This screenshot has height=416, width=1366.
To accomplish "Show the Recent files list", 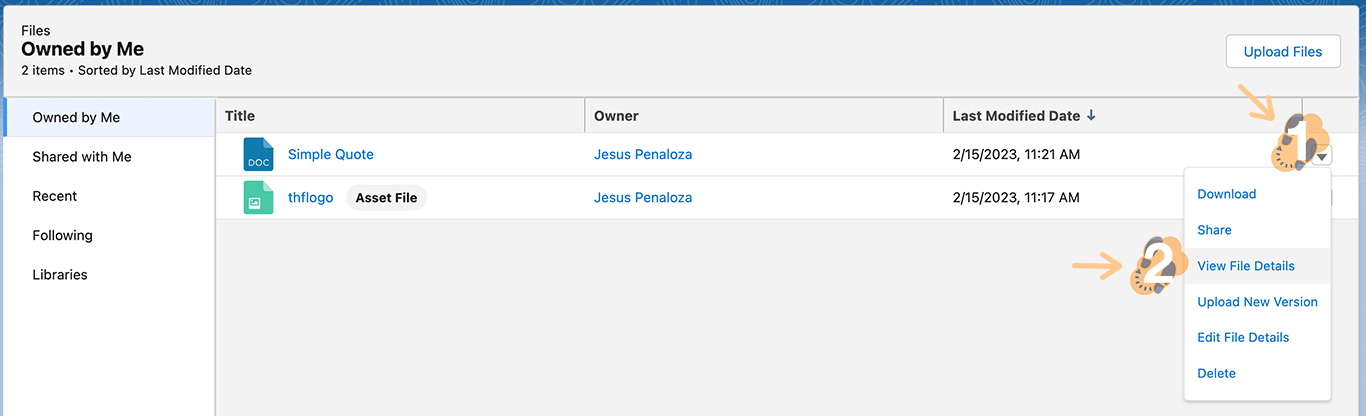I will tap(55, 196).
